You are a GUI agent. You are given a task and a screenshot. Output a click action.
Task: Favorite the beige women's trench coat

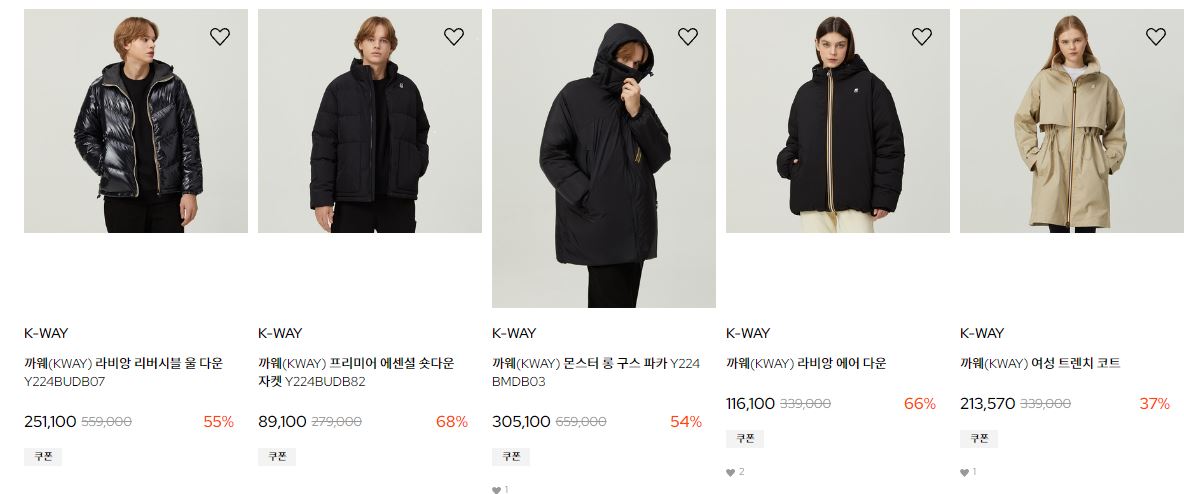coord(1156,36)
